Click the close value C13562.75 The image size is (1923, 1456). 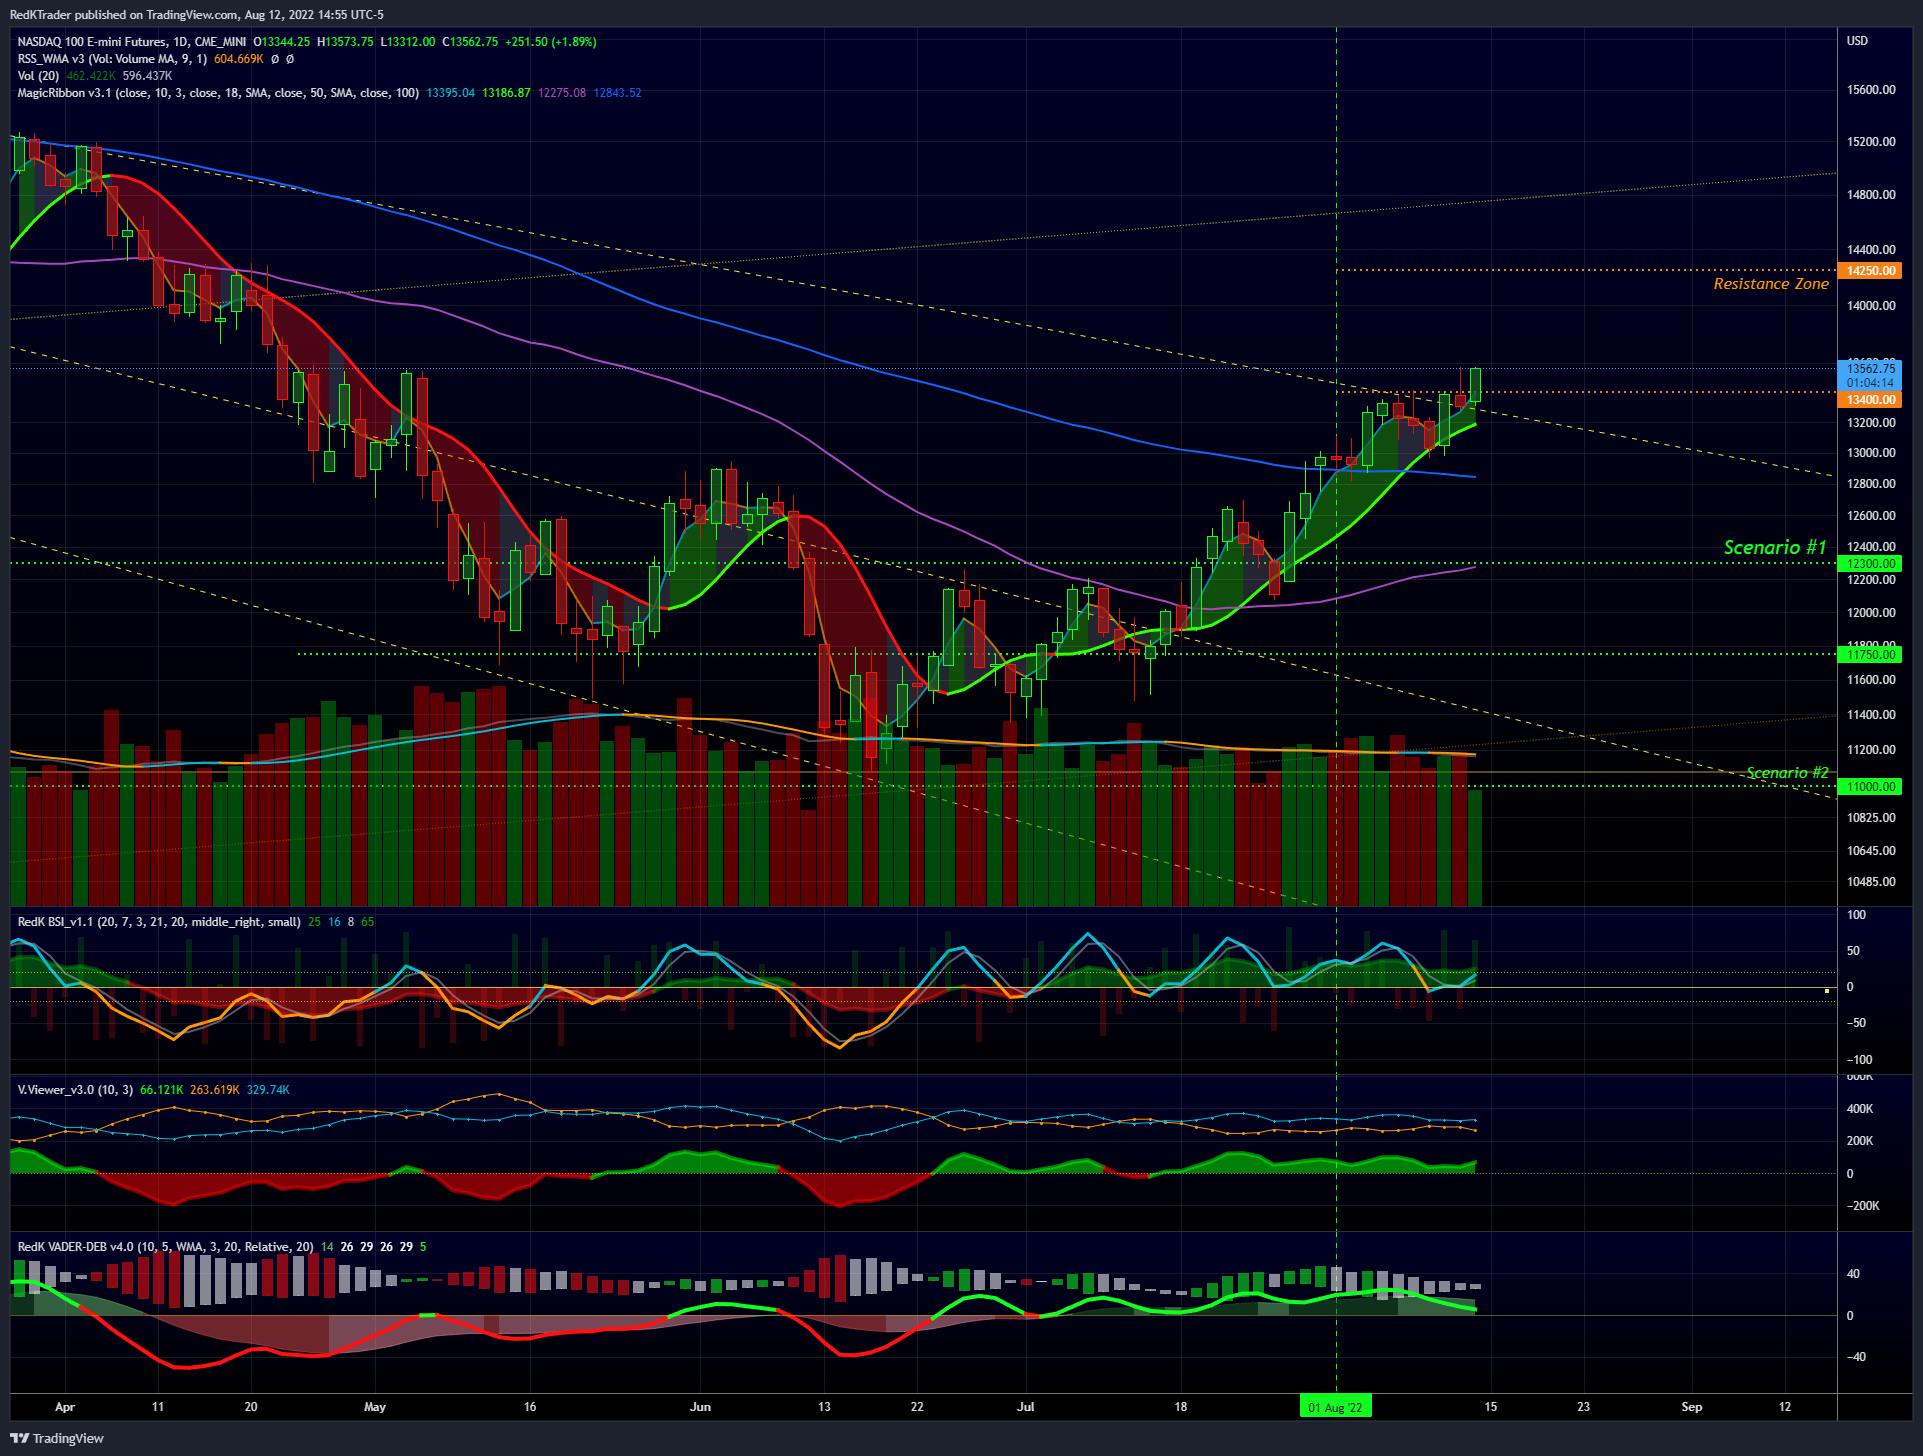[470, 42]
